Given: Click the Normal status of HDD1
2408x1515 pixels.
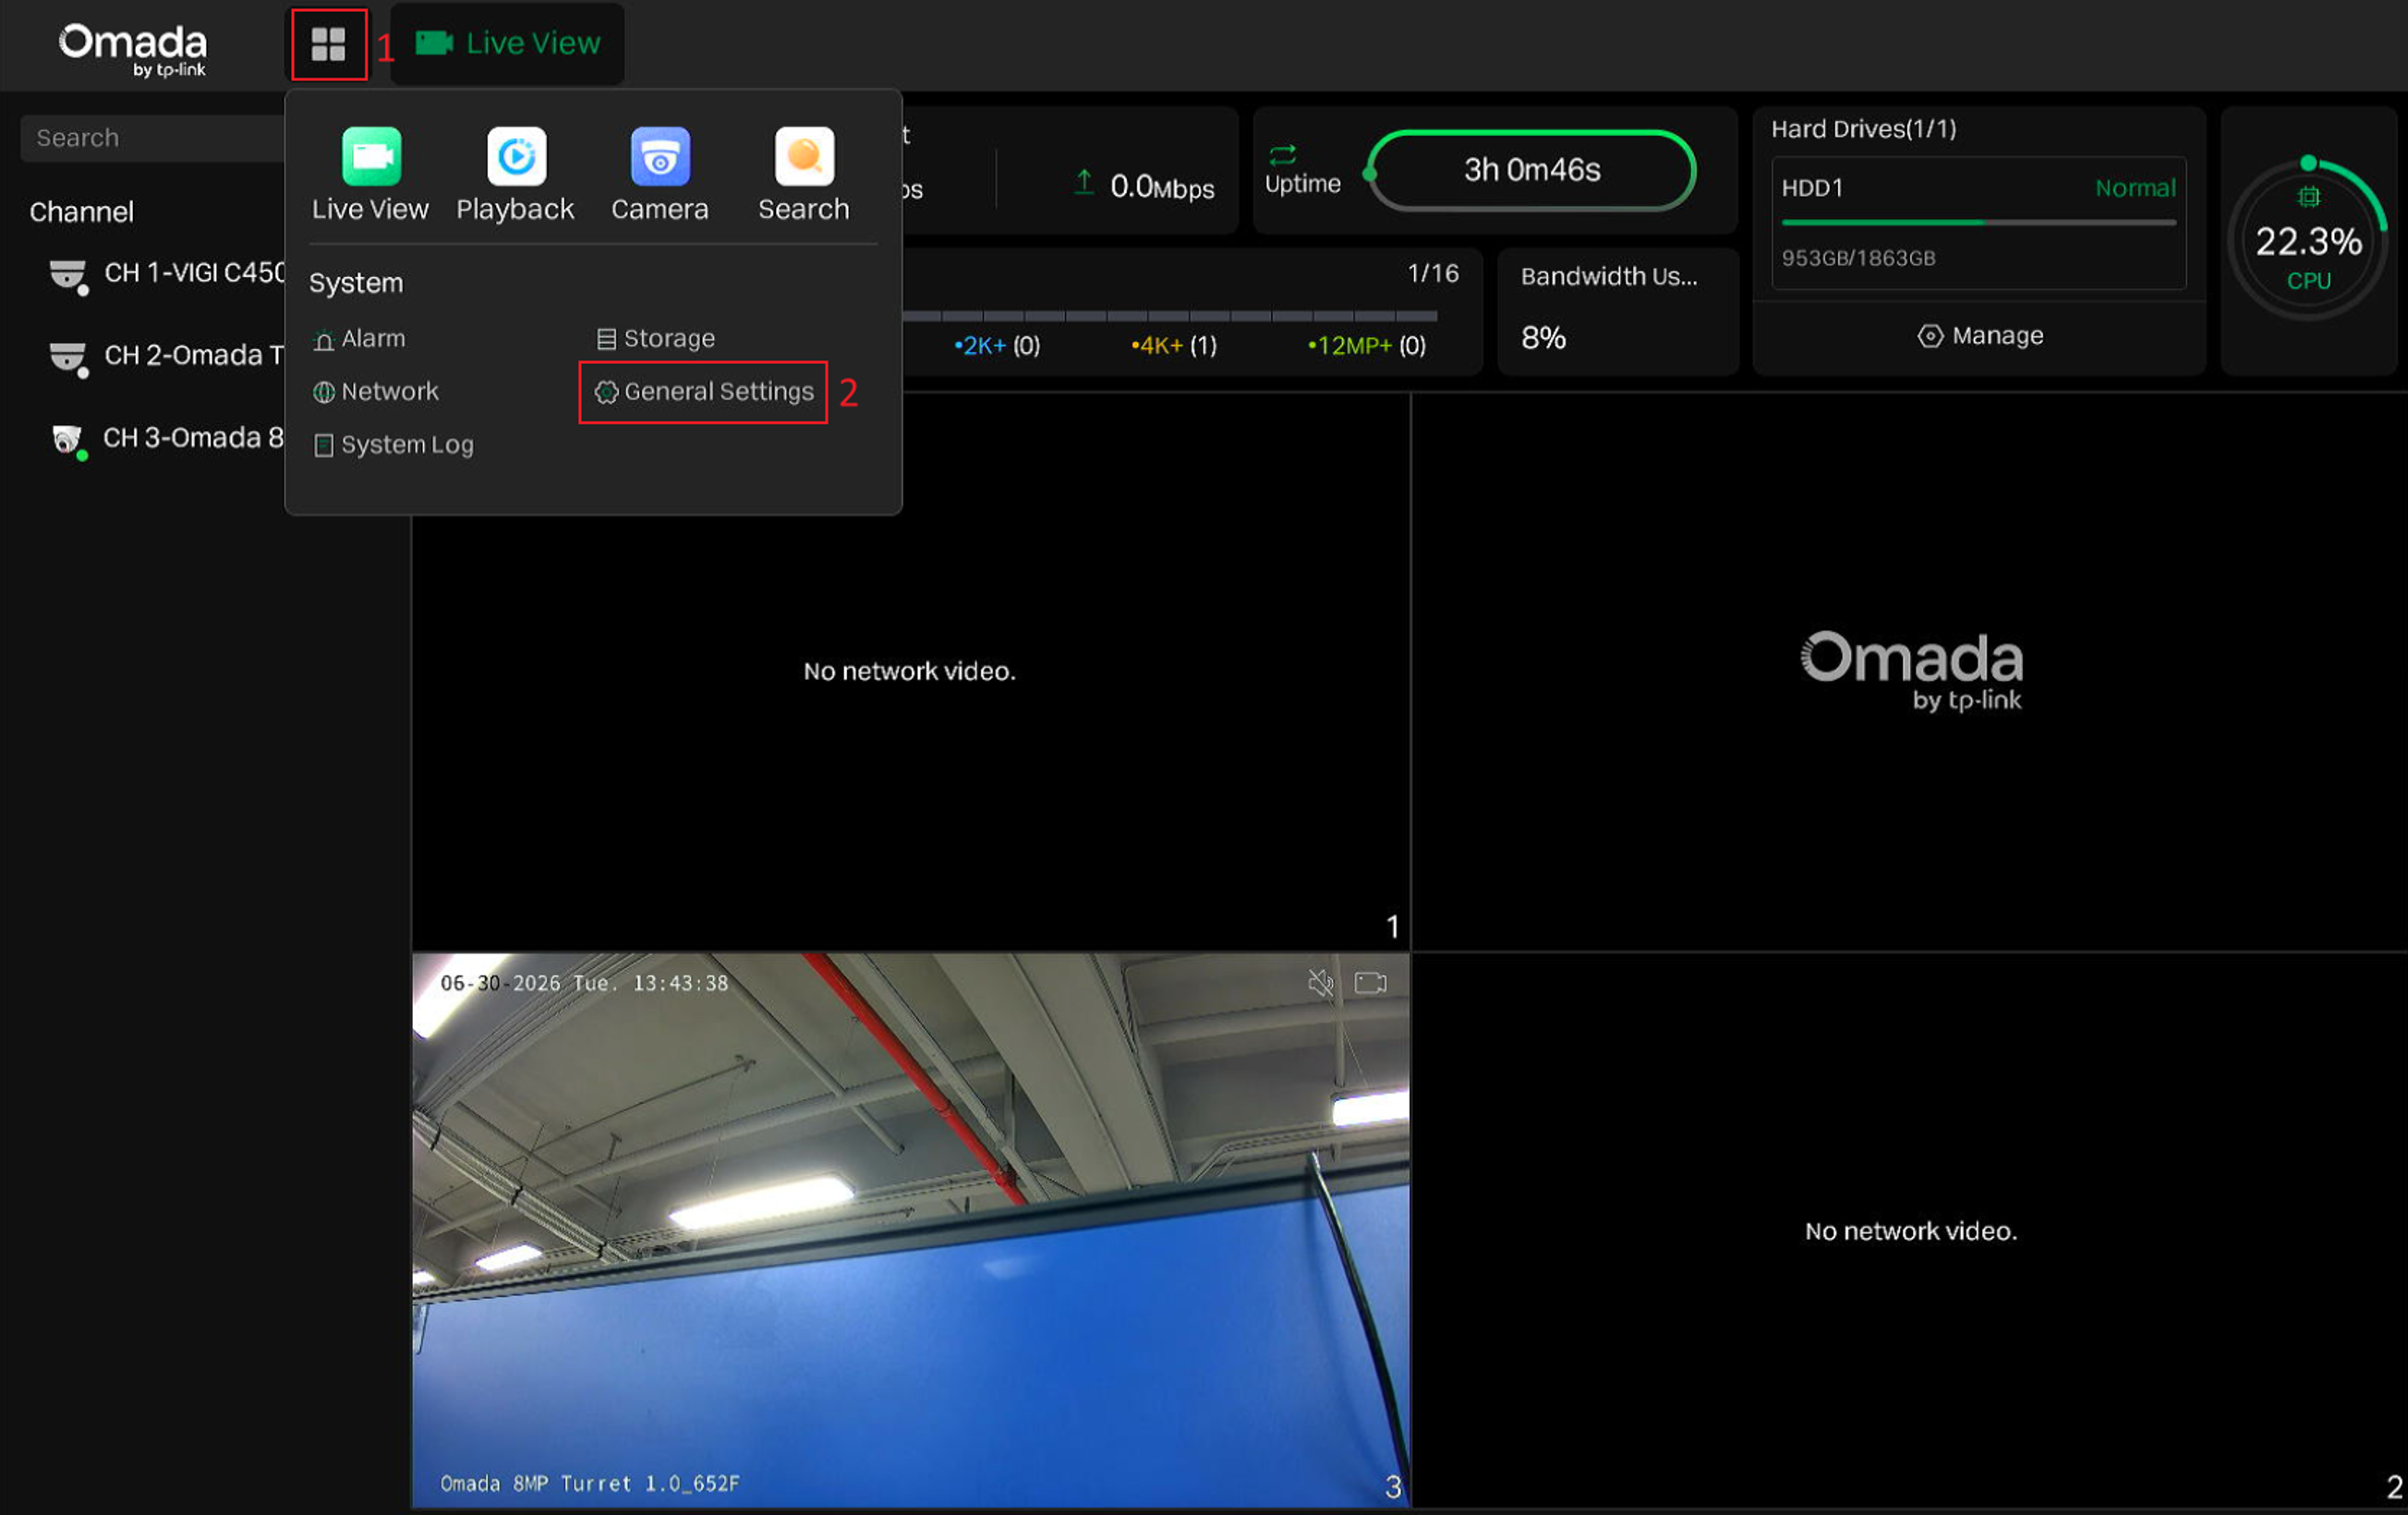Looking at the screenshot, I should [2135, 188].
